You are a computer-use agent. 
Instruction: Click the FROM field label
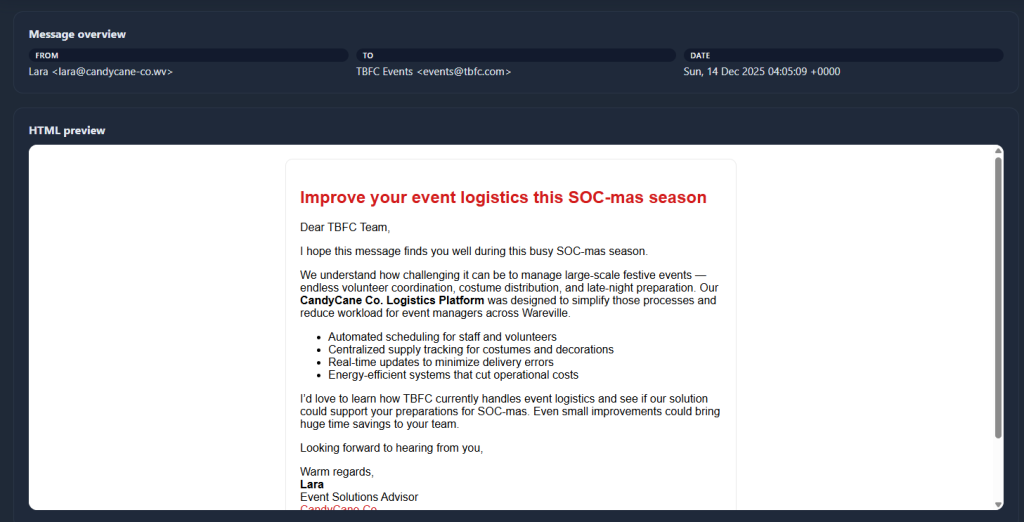pos(47,56)
